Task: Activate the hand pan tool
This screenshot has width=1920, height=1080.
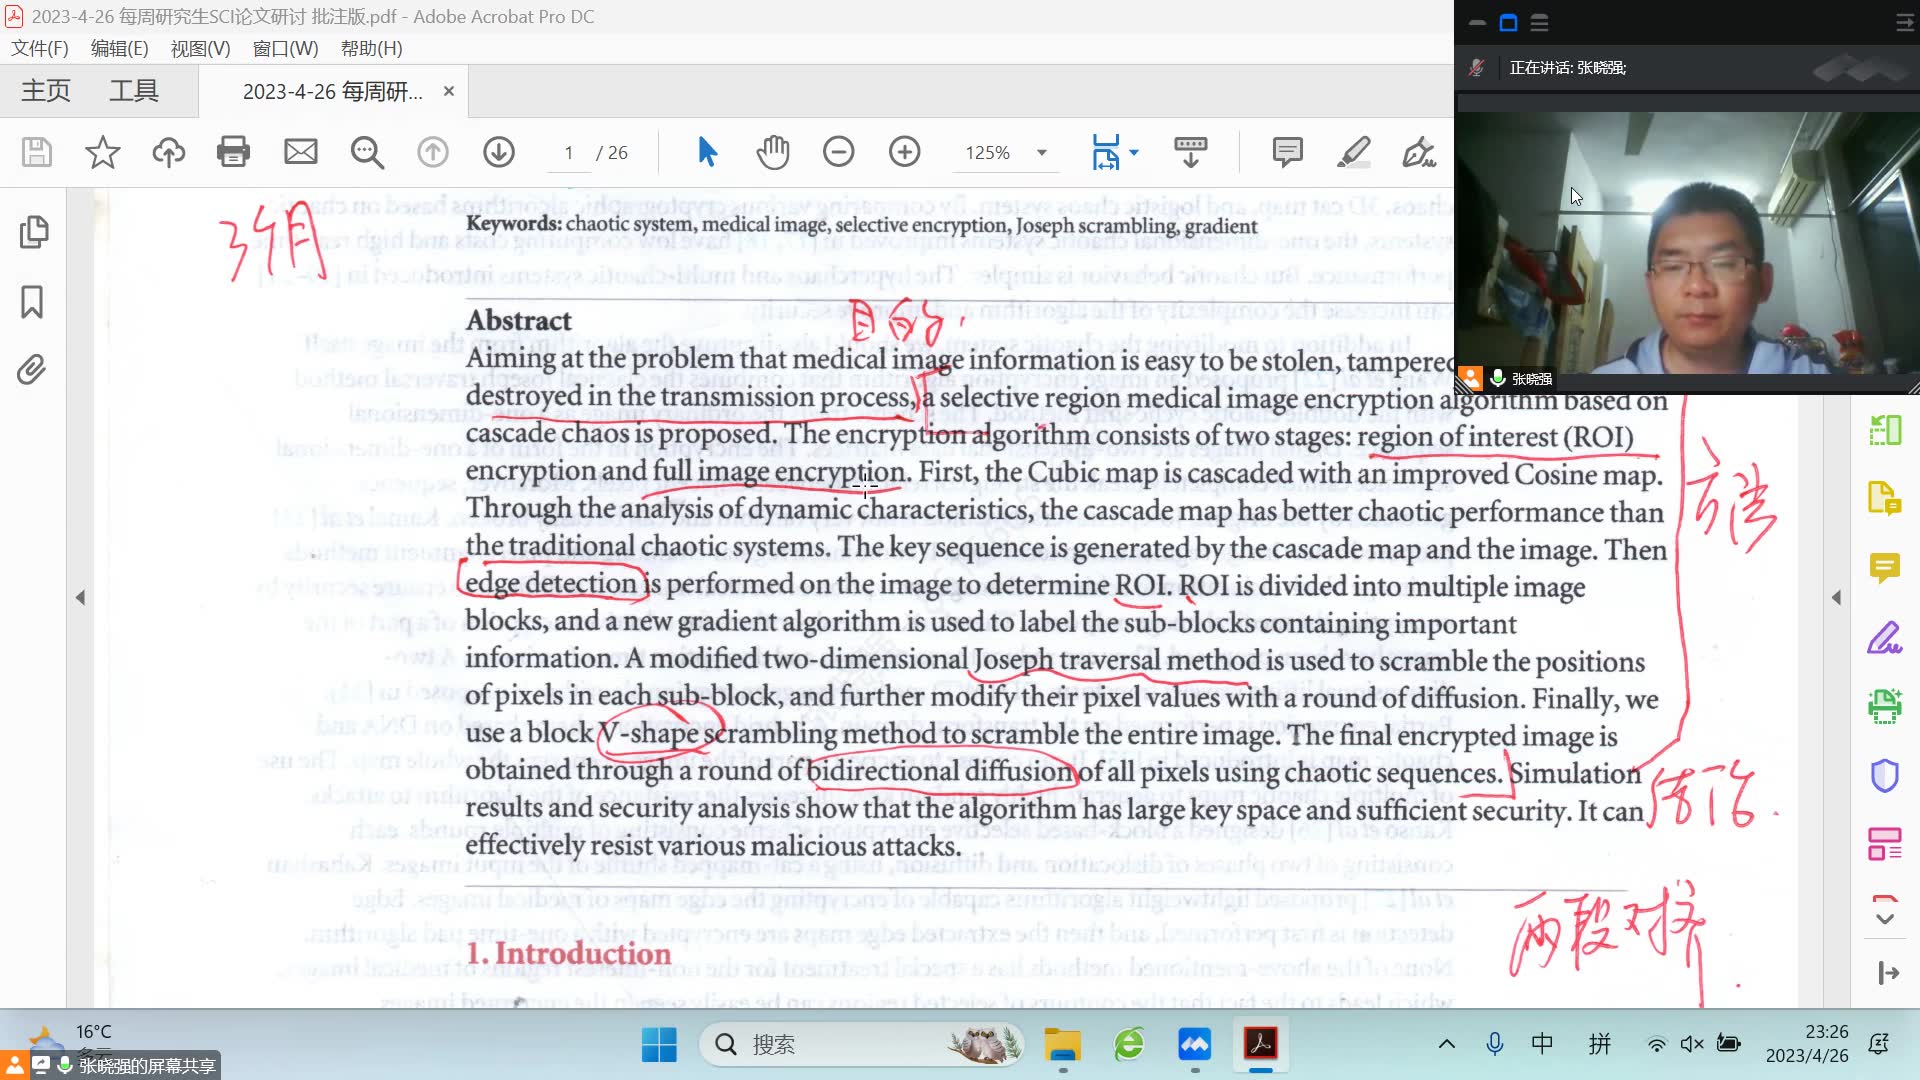Action: 772,152
